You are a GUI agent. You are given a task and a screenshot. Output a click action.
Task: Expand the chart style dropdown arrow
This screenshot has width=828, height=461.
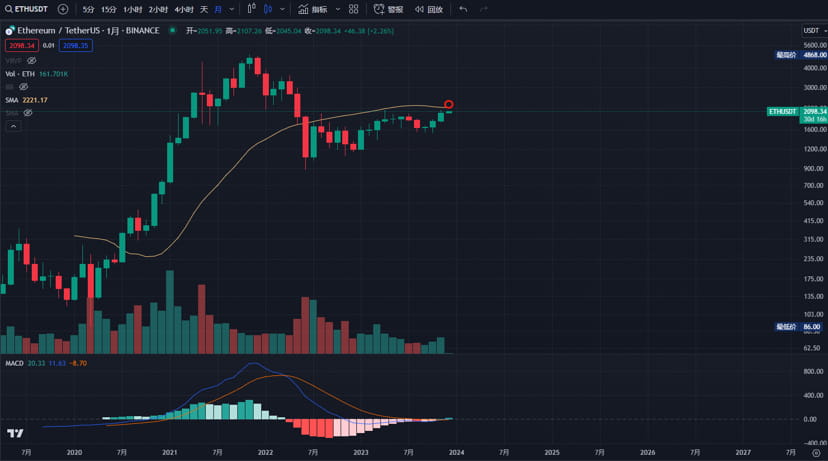(283, 9)
